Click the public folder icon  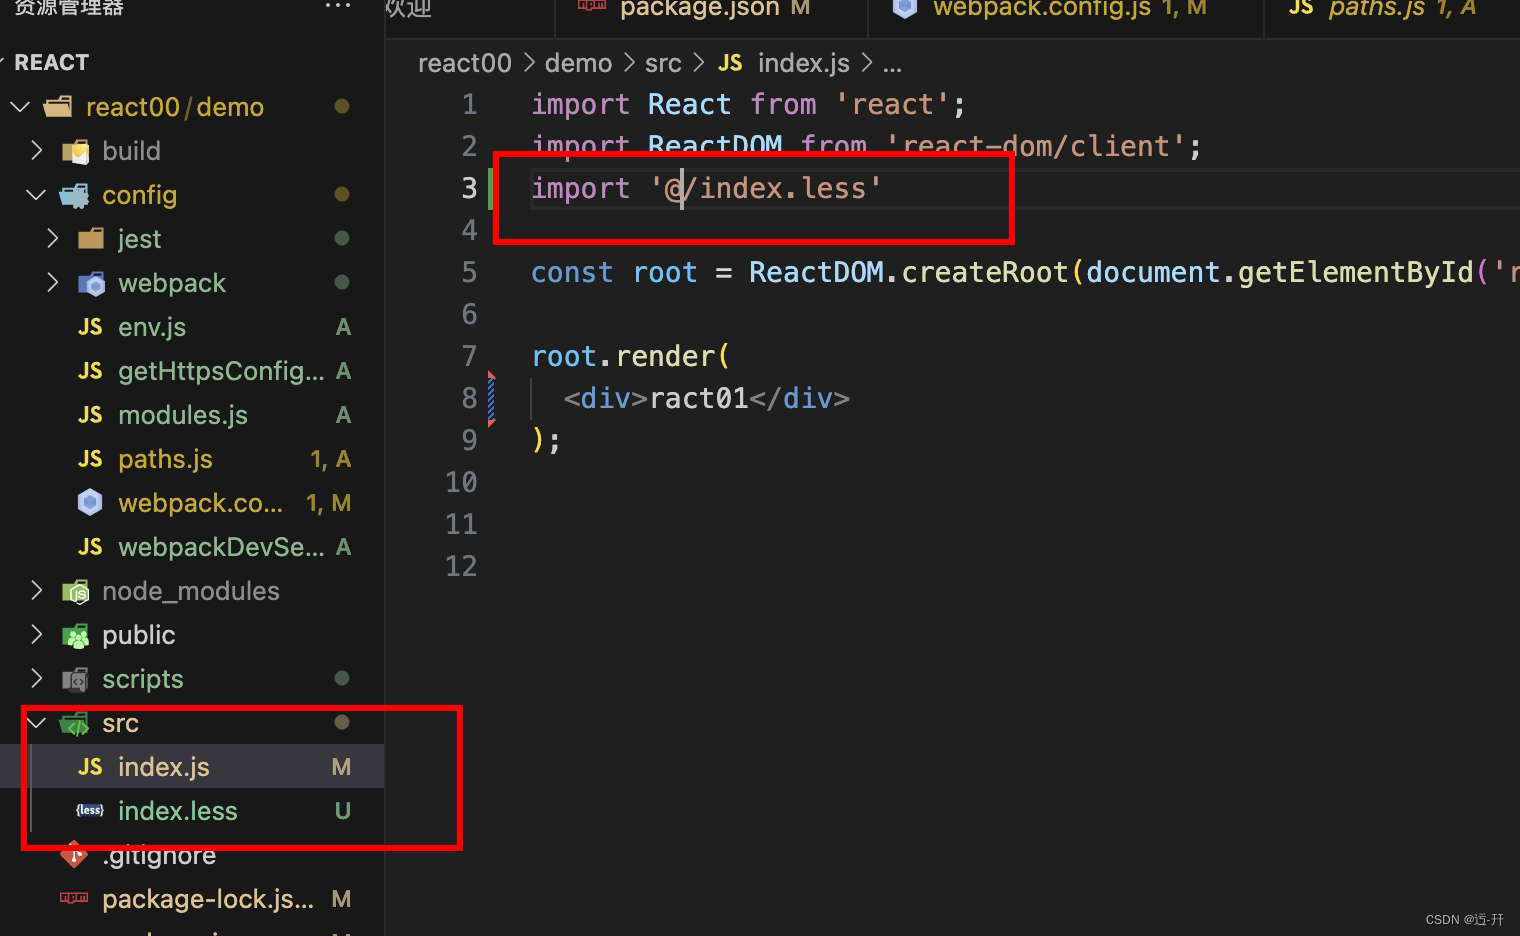tap(76, 635)
